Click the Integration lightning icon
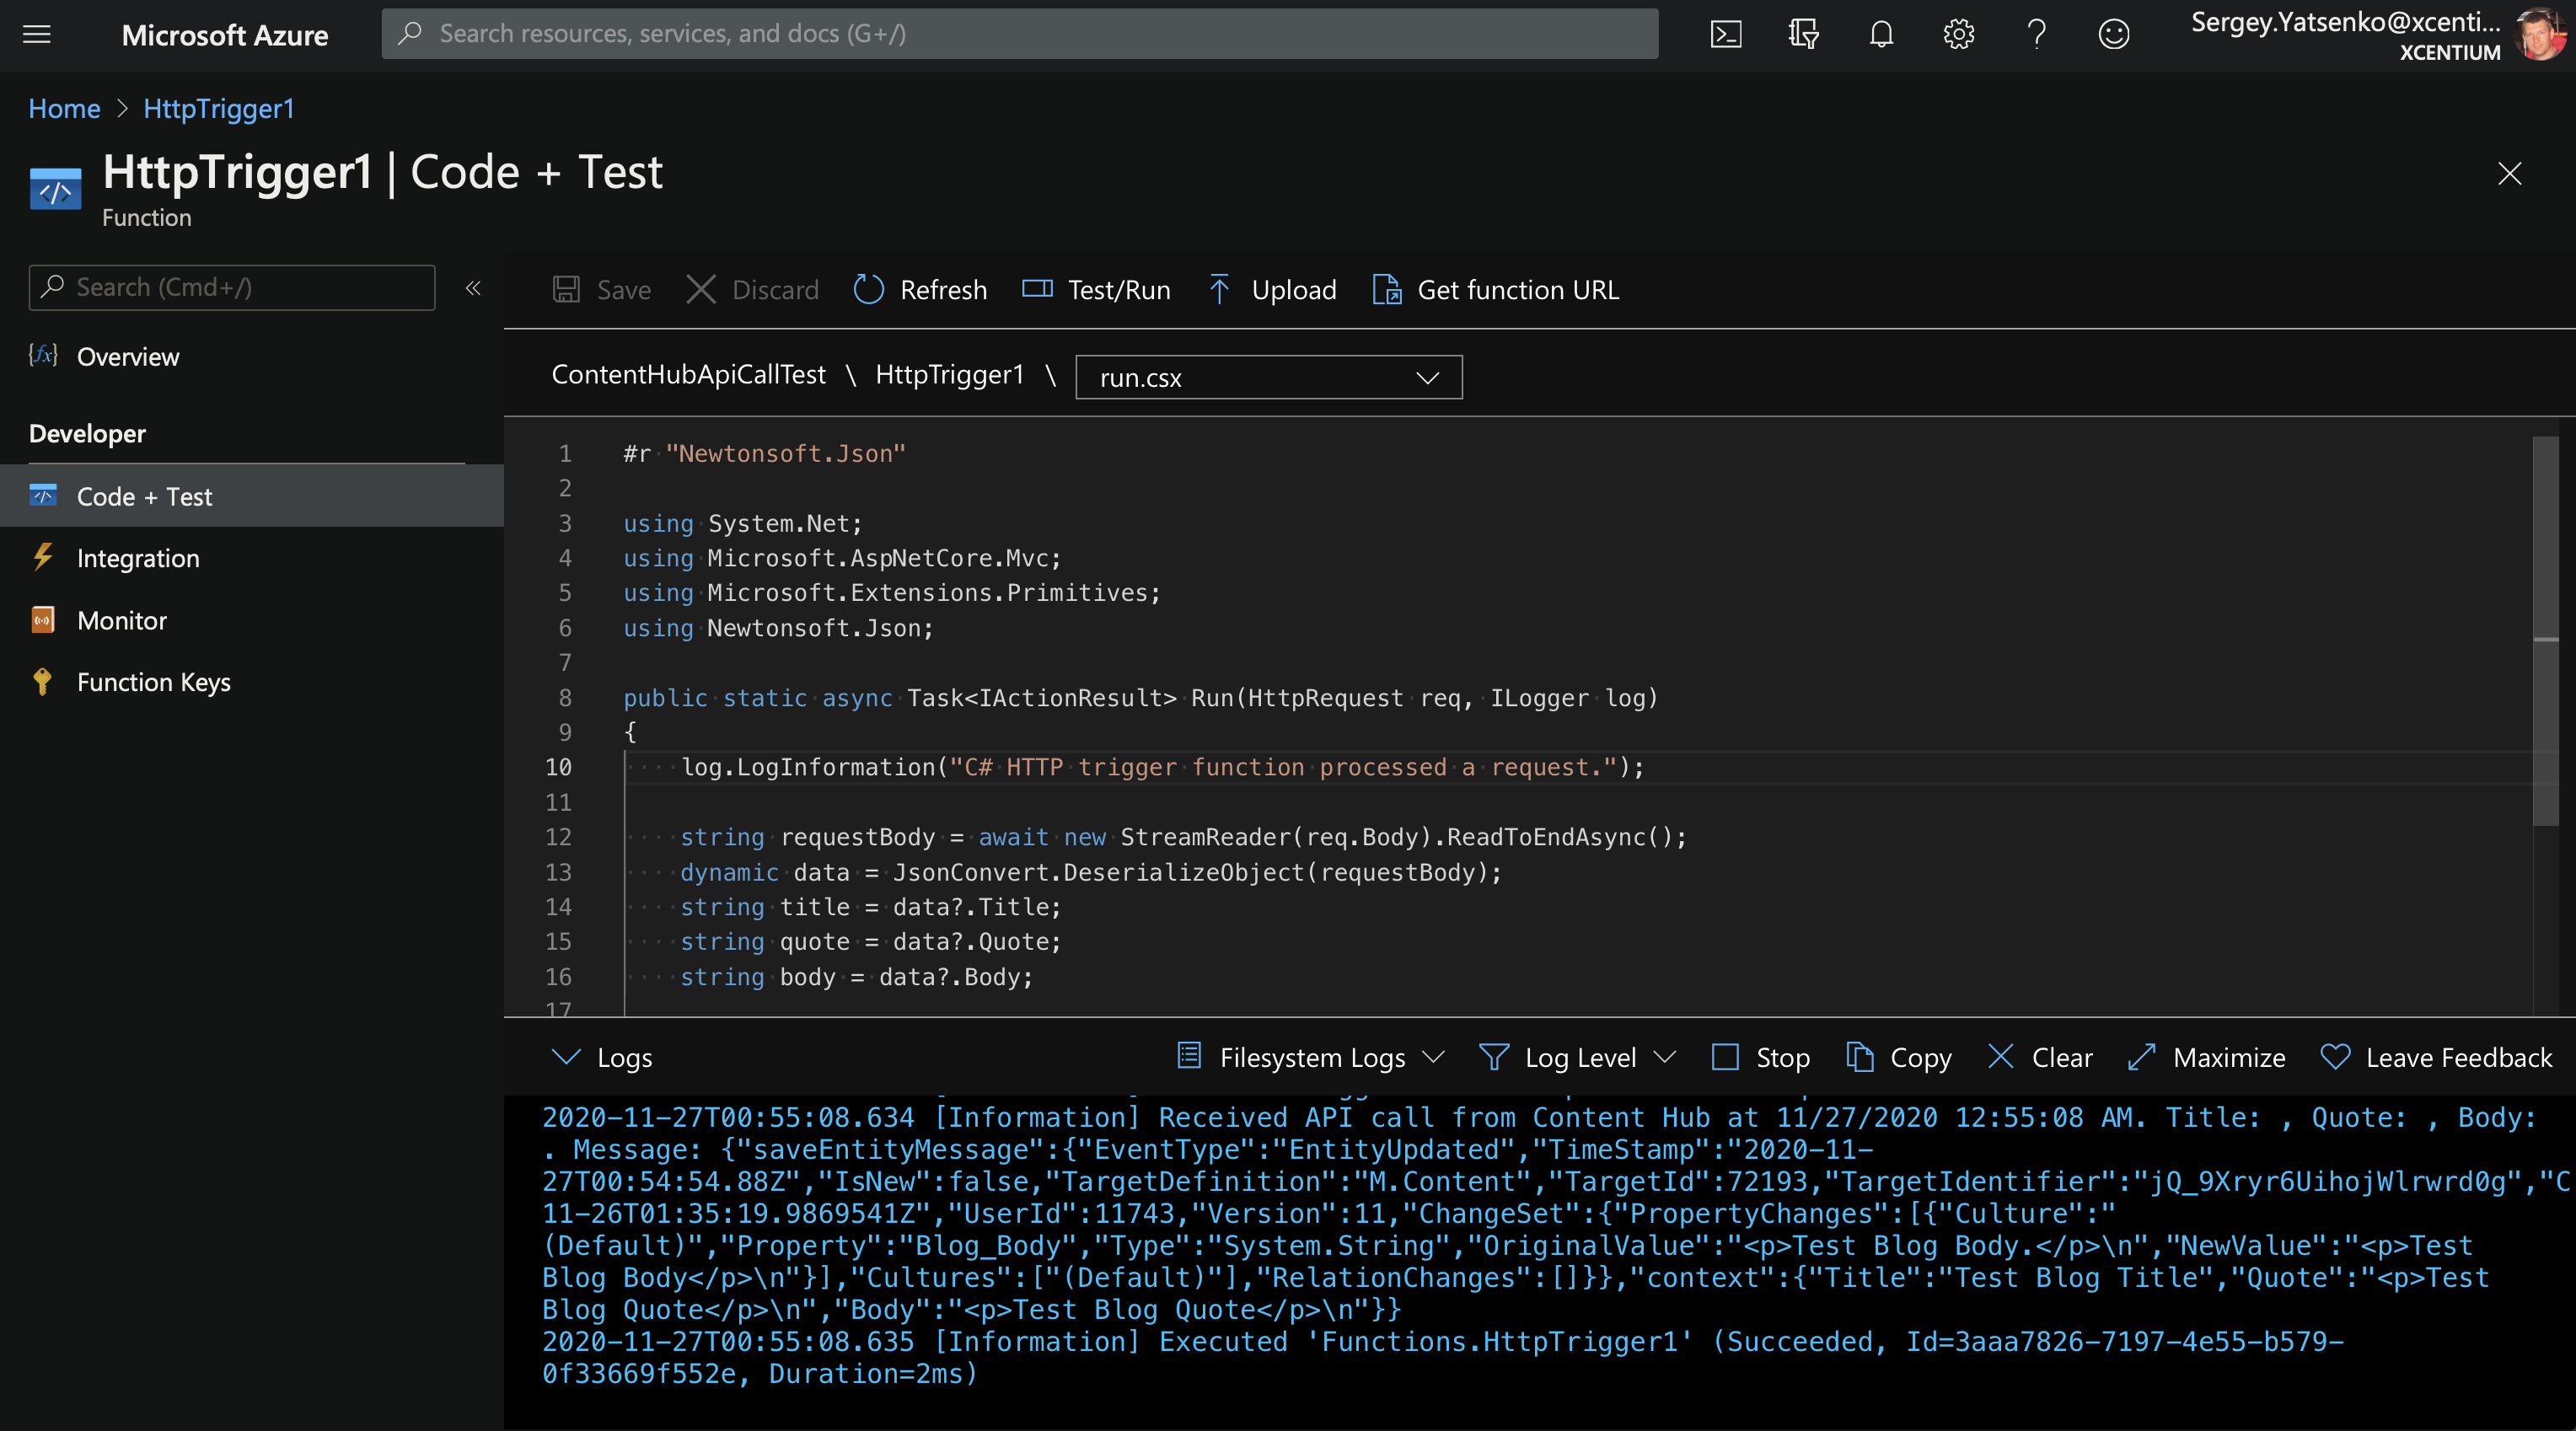 43,557
